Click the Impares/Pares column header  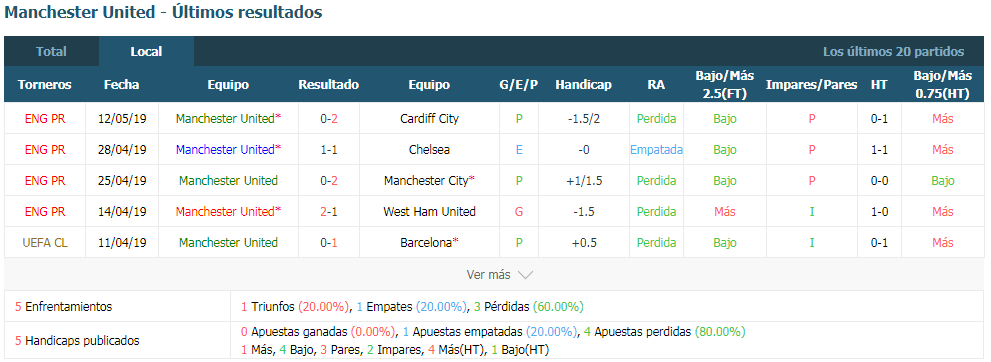(x=812, y=85)
